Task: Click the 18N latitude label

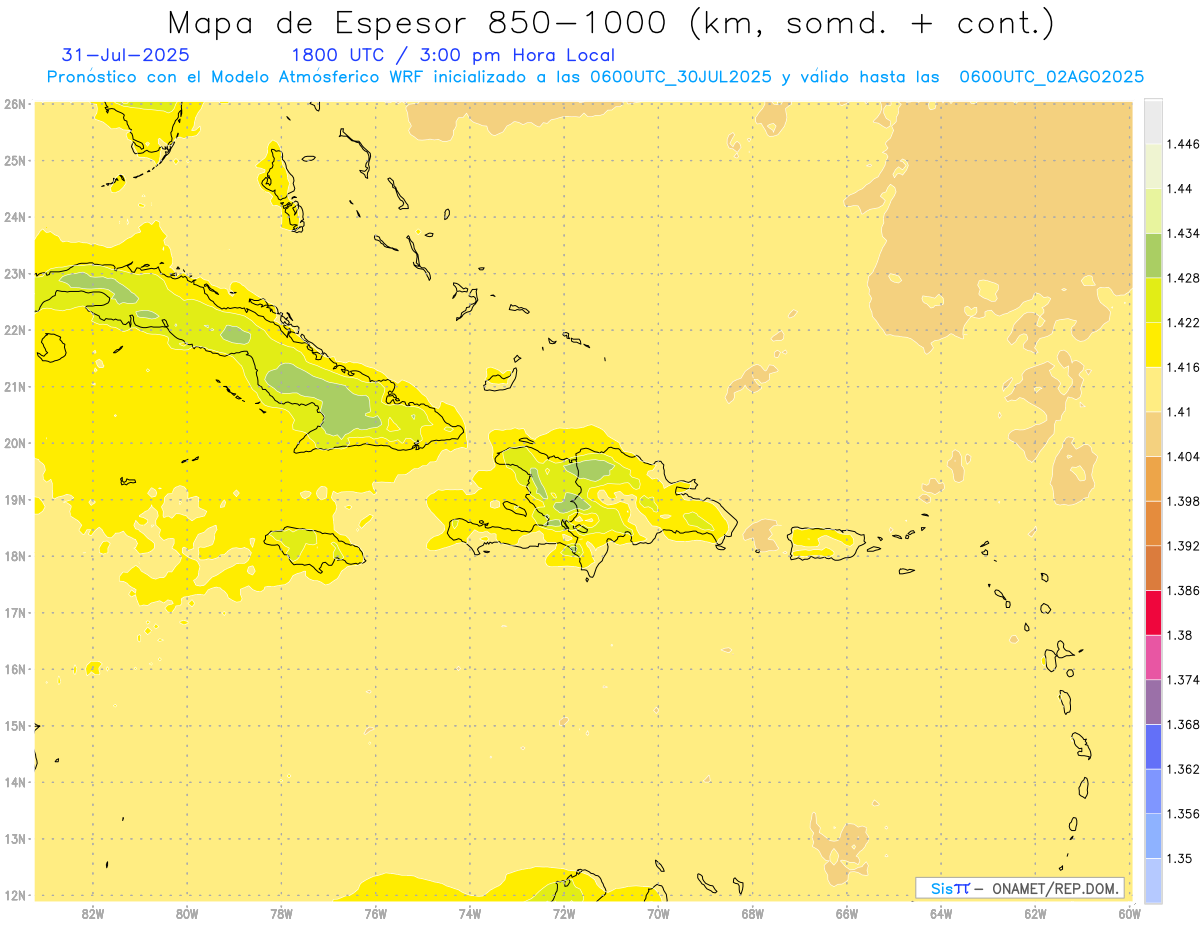Action: point(15,556)
